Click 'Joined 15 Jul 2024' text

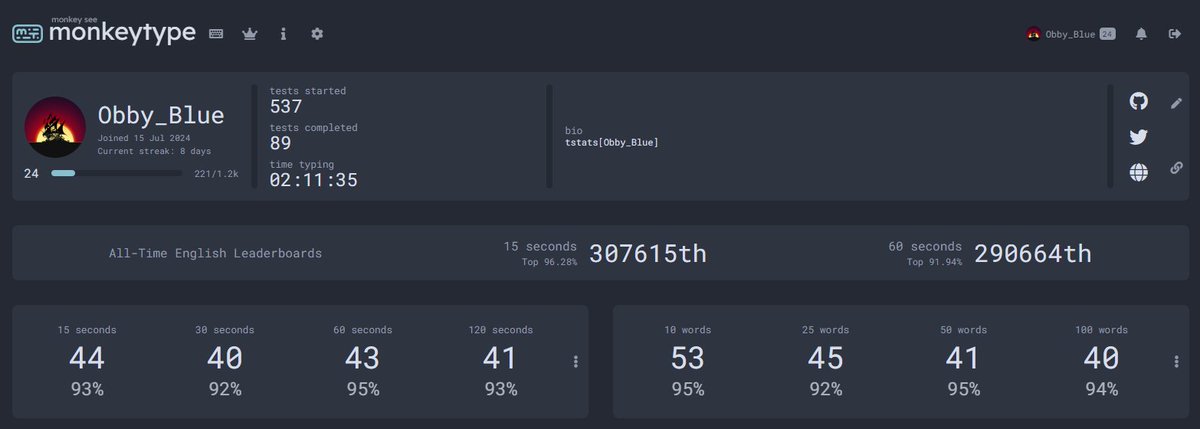pos(144,137)
